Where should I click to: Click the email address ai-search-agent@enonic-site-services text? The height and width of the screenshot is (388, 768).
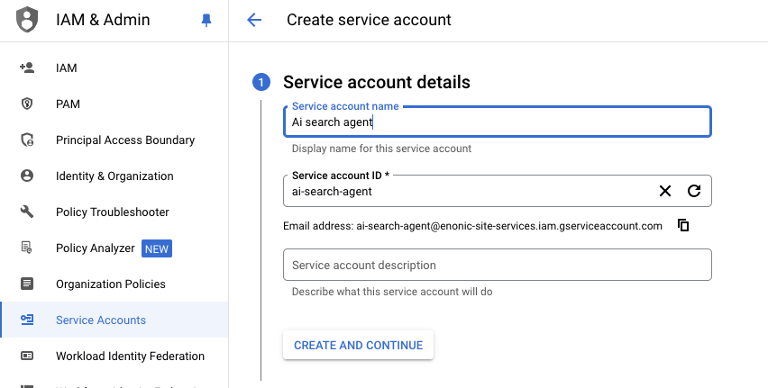(x=509, y=226)
